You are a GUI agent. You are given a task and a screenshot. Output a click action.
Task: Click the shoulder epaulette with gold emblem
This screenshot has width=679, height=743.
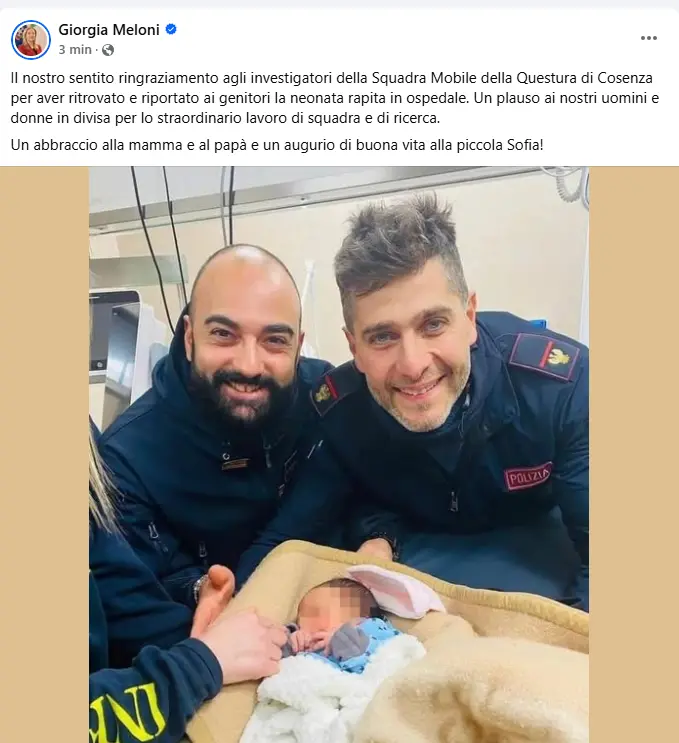tap(546, 355)
